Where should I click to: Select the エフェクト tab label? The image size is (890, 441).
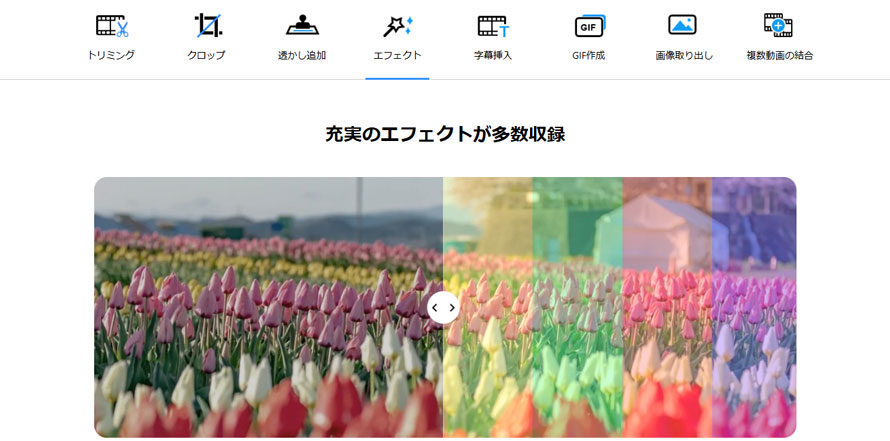(397, 55)
